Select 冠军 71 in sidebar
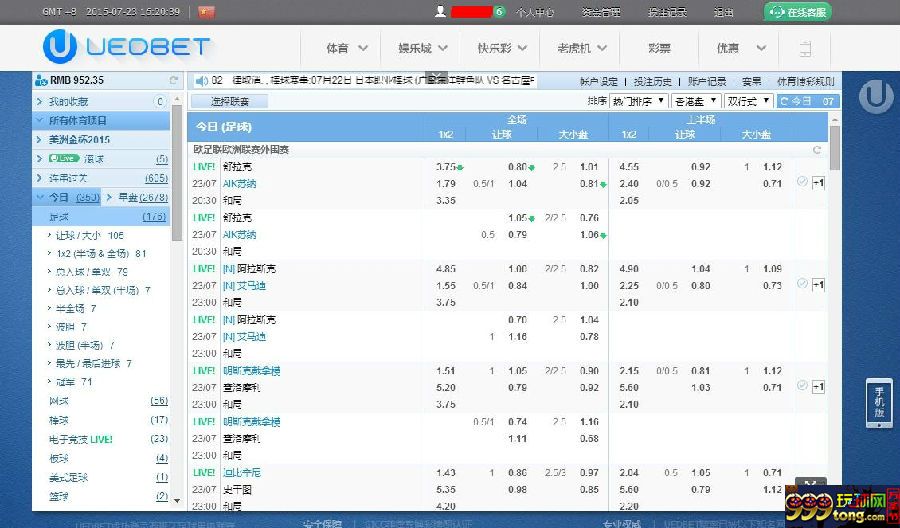 73,382
